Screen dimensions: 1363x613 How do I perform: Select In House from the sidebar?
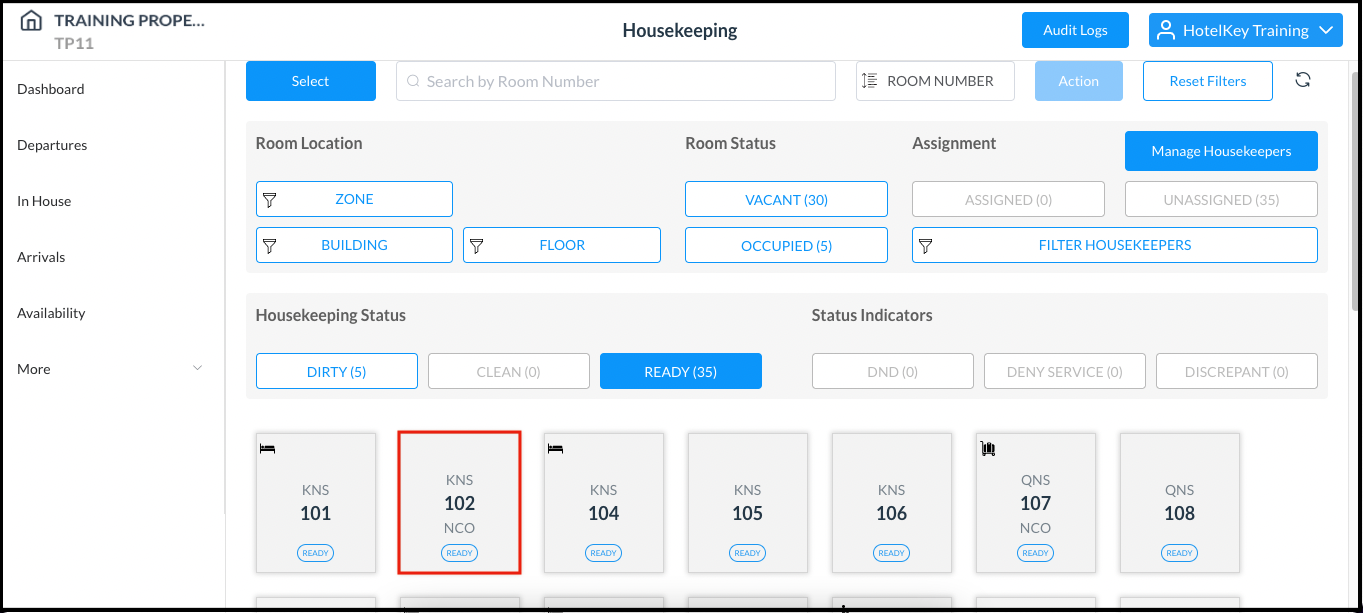(x=44, y=201)
